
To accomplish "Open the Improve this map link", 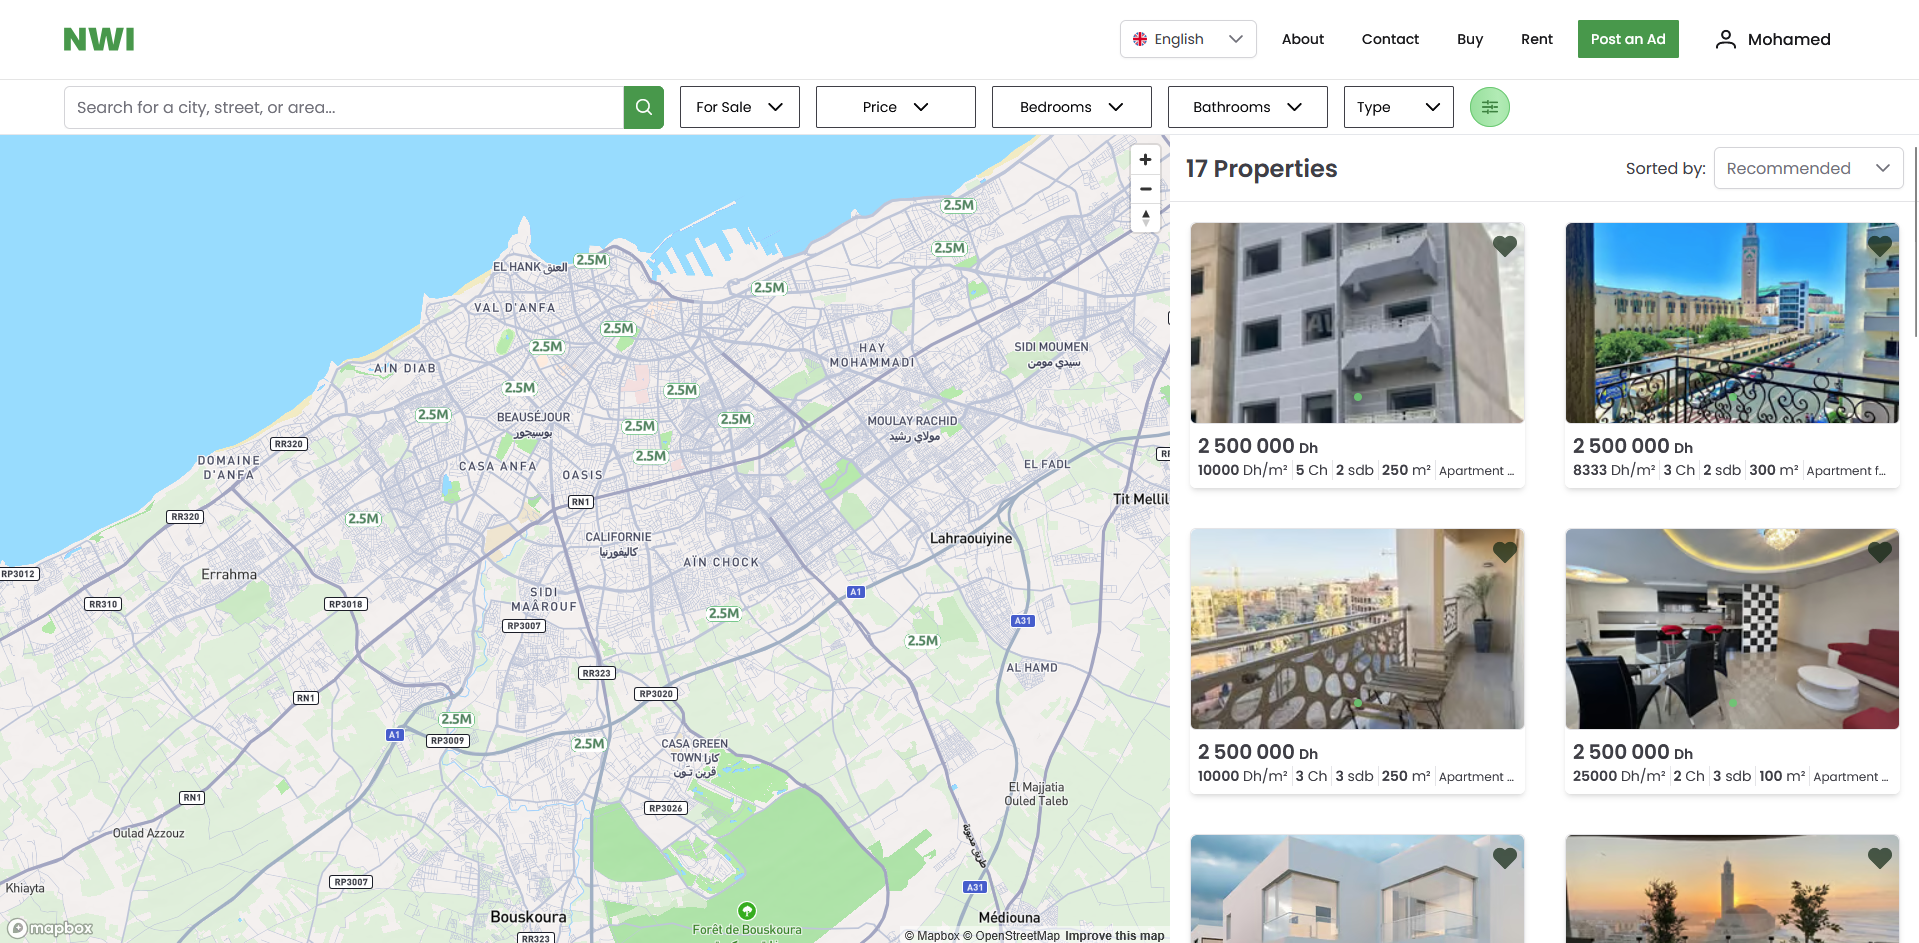I will (1114, 935).
